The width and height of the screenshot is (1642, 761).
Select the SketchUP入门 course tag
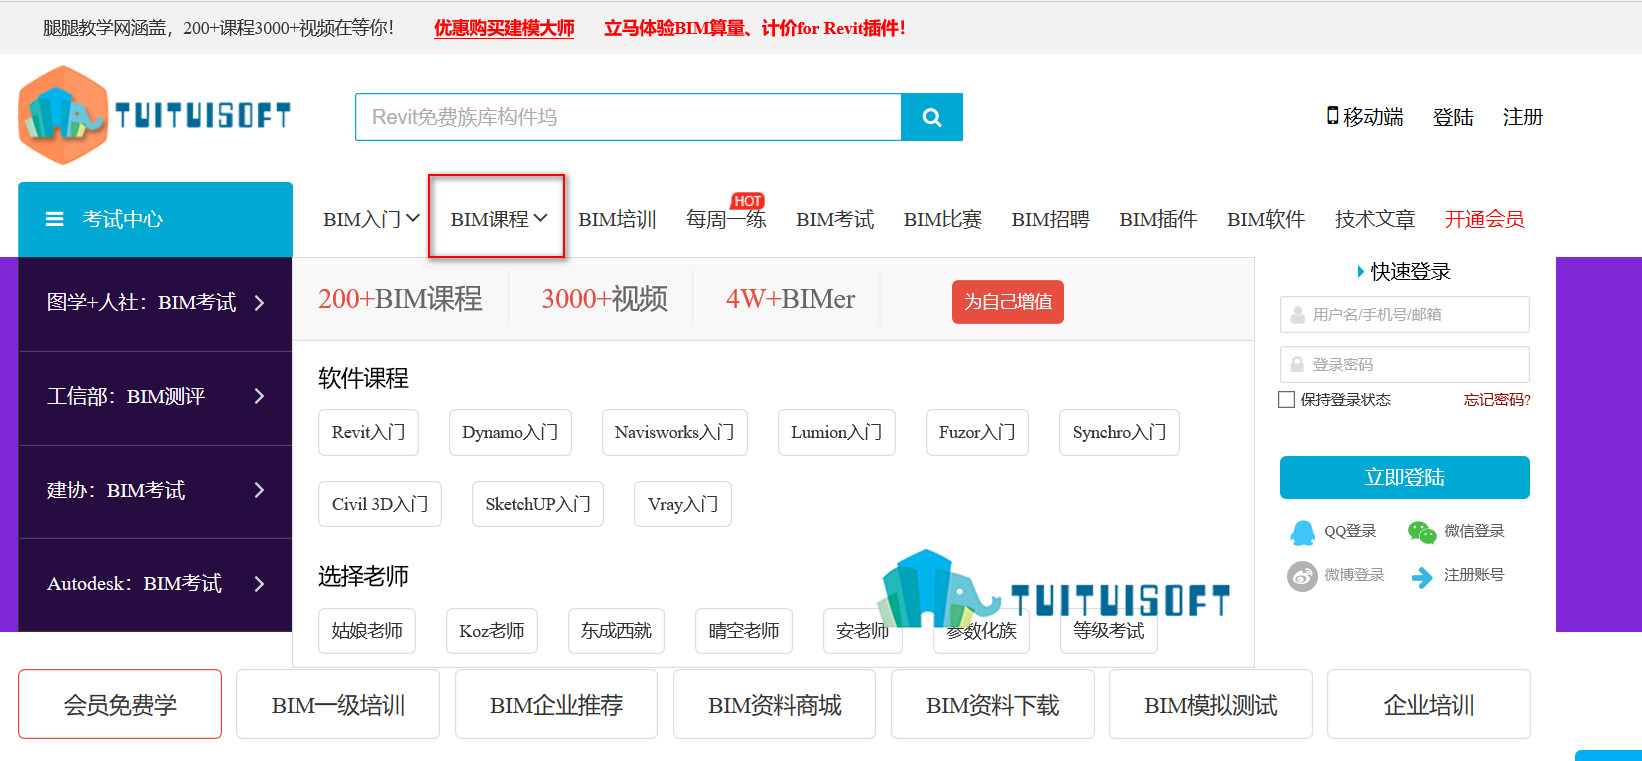coord(538,504)
